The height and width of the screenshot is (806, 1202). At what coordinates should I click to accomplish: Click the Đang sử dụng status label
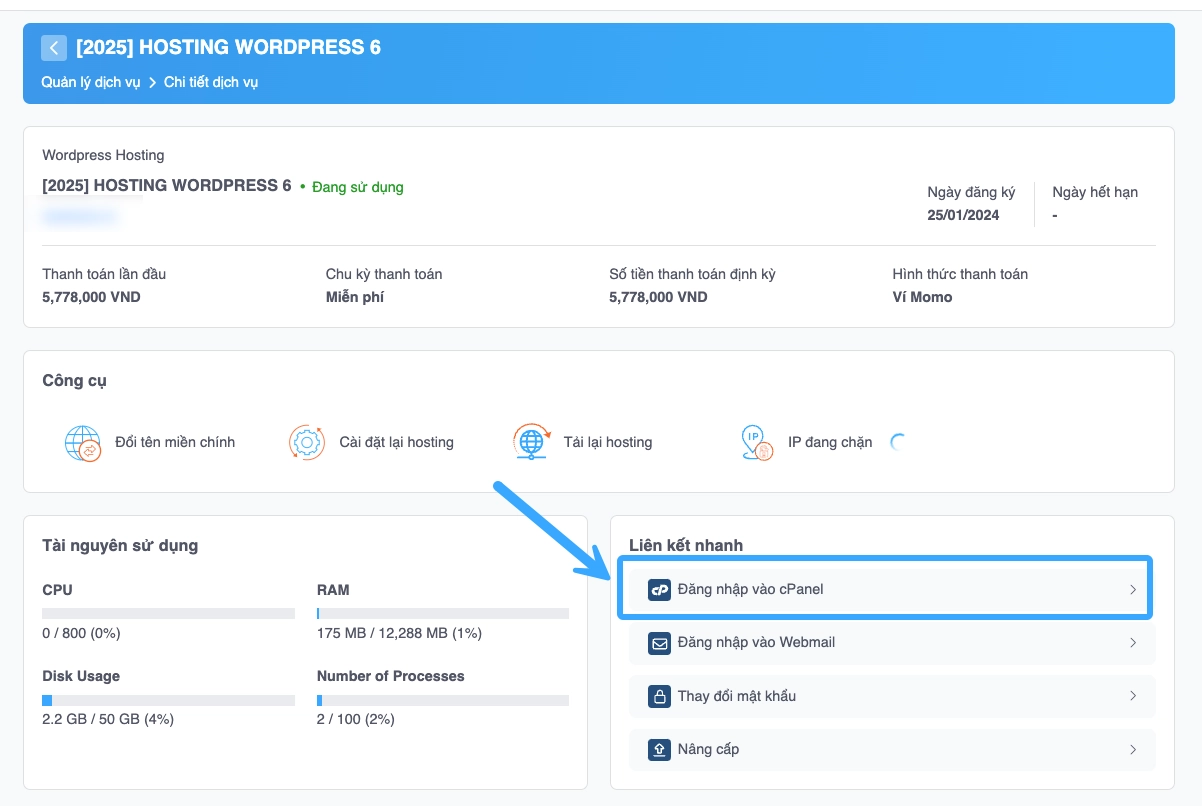pos(357,186)
